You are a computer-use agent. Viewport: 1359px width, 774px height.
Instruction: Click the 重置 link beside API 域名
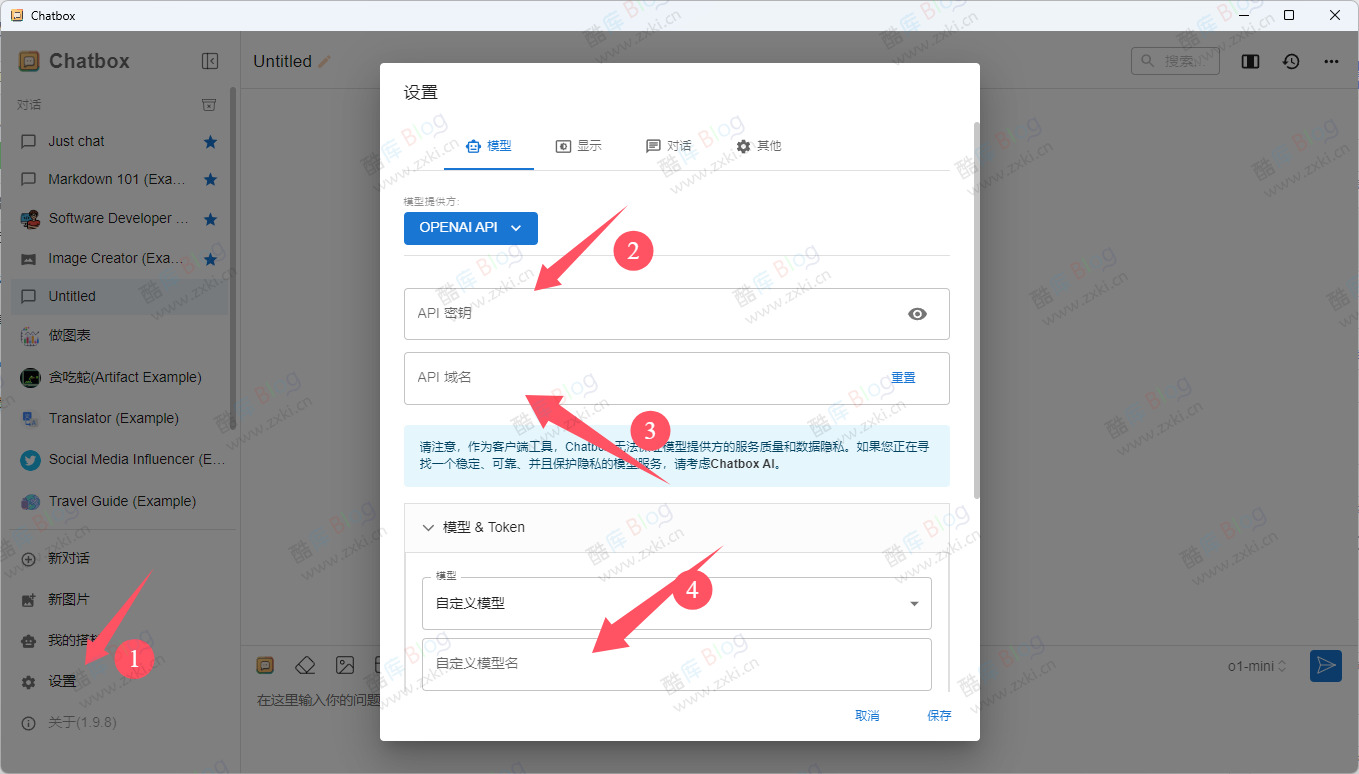pyautogui.click(x=902, y=377)
